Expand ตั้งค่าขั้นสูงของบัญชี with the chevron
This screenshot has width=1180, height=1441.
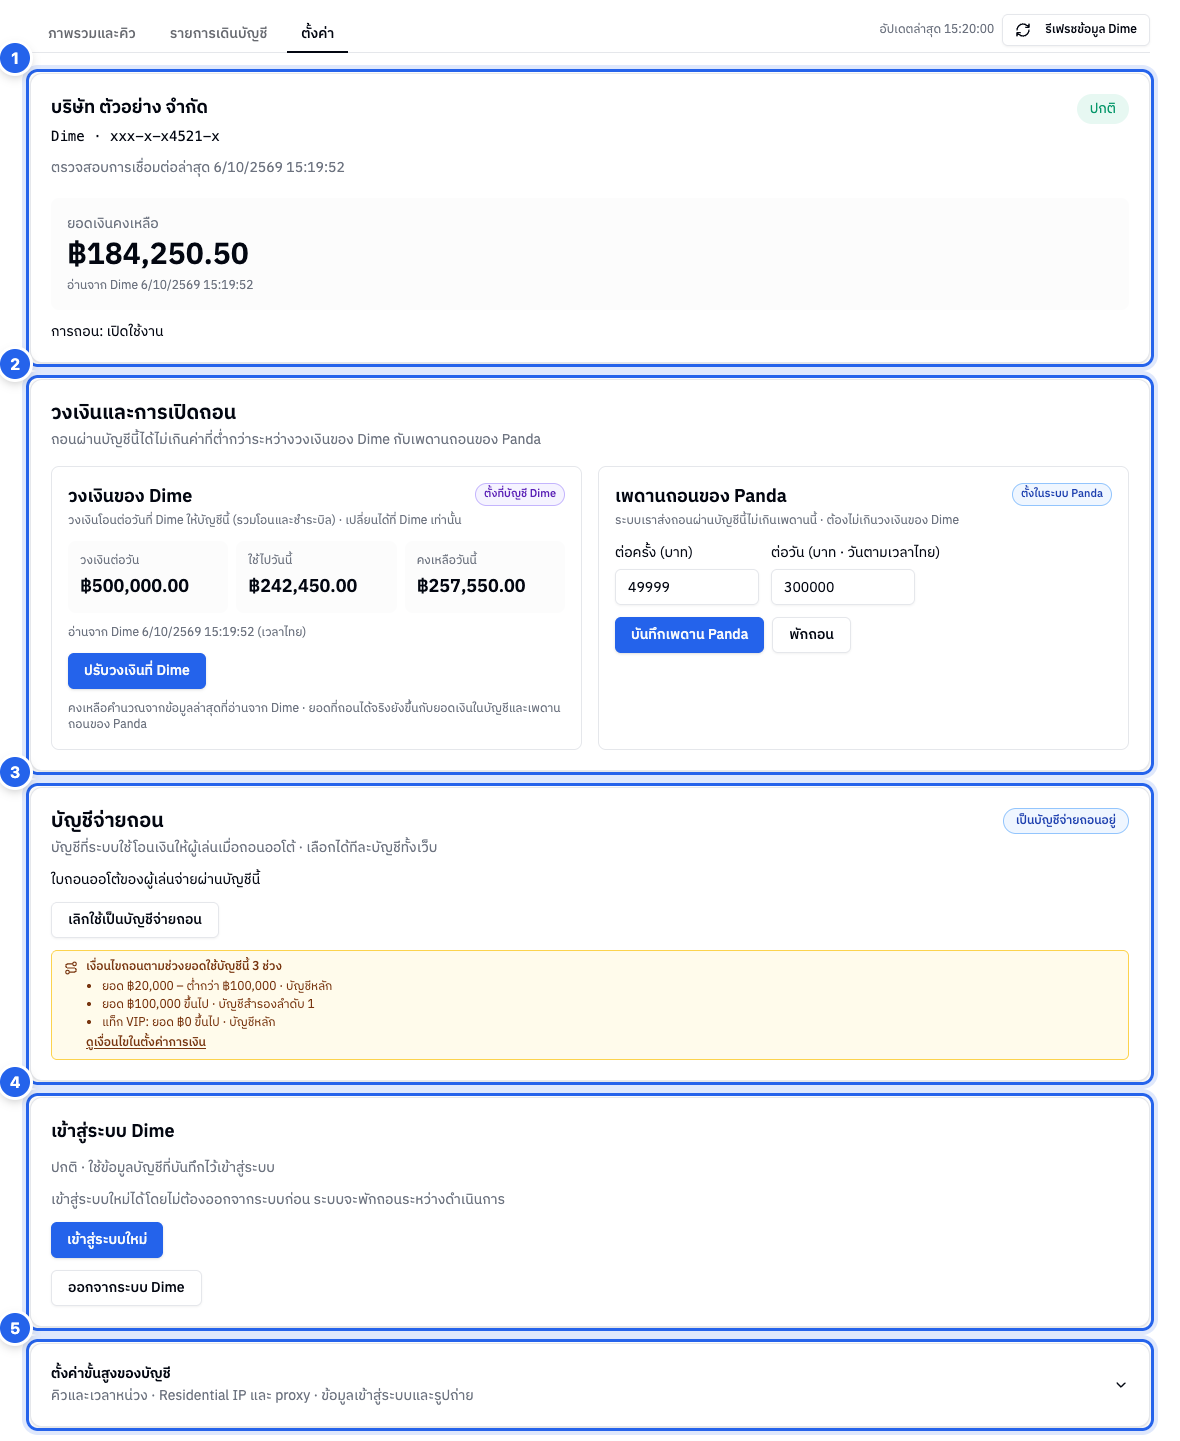click(1121, 1385)
